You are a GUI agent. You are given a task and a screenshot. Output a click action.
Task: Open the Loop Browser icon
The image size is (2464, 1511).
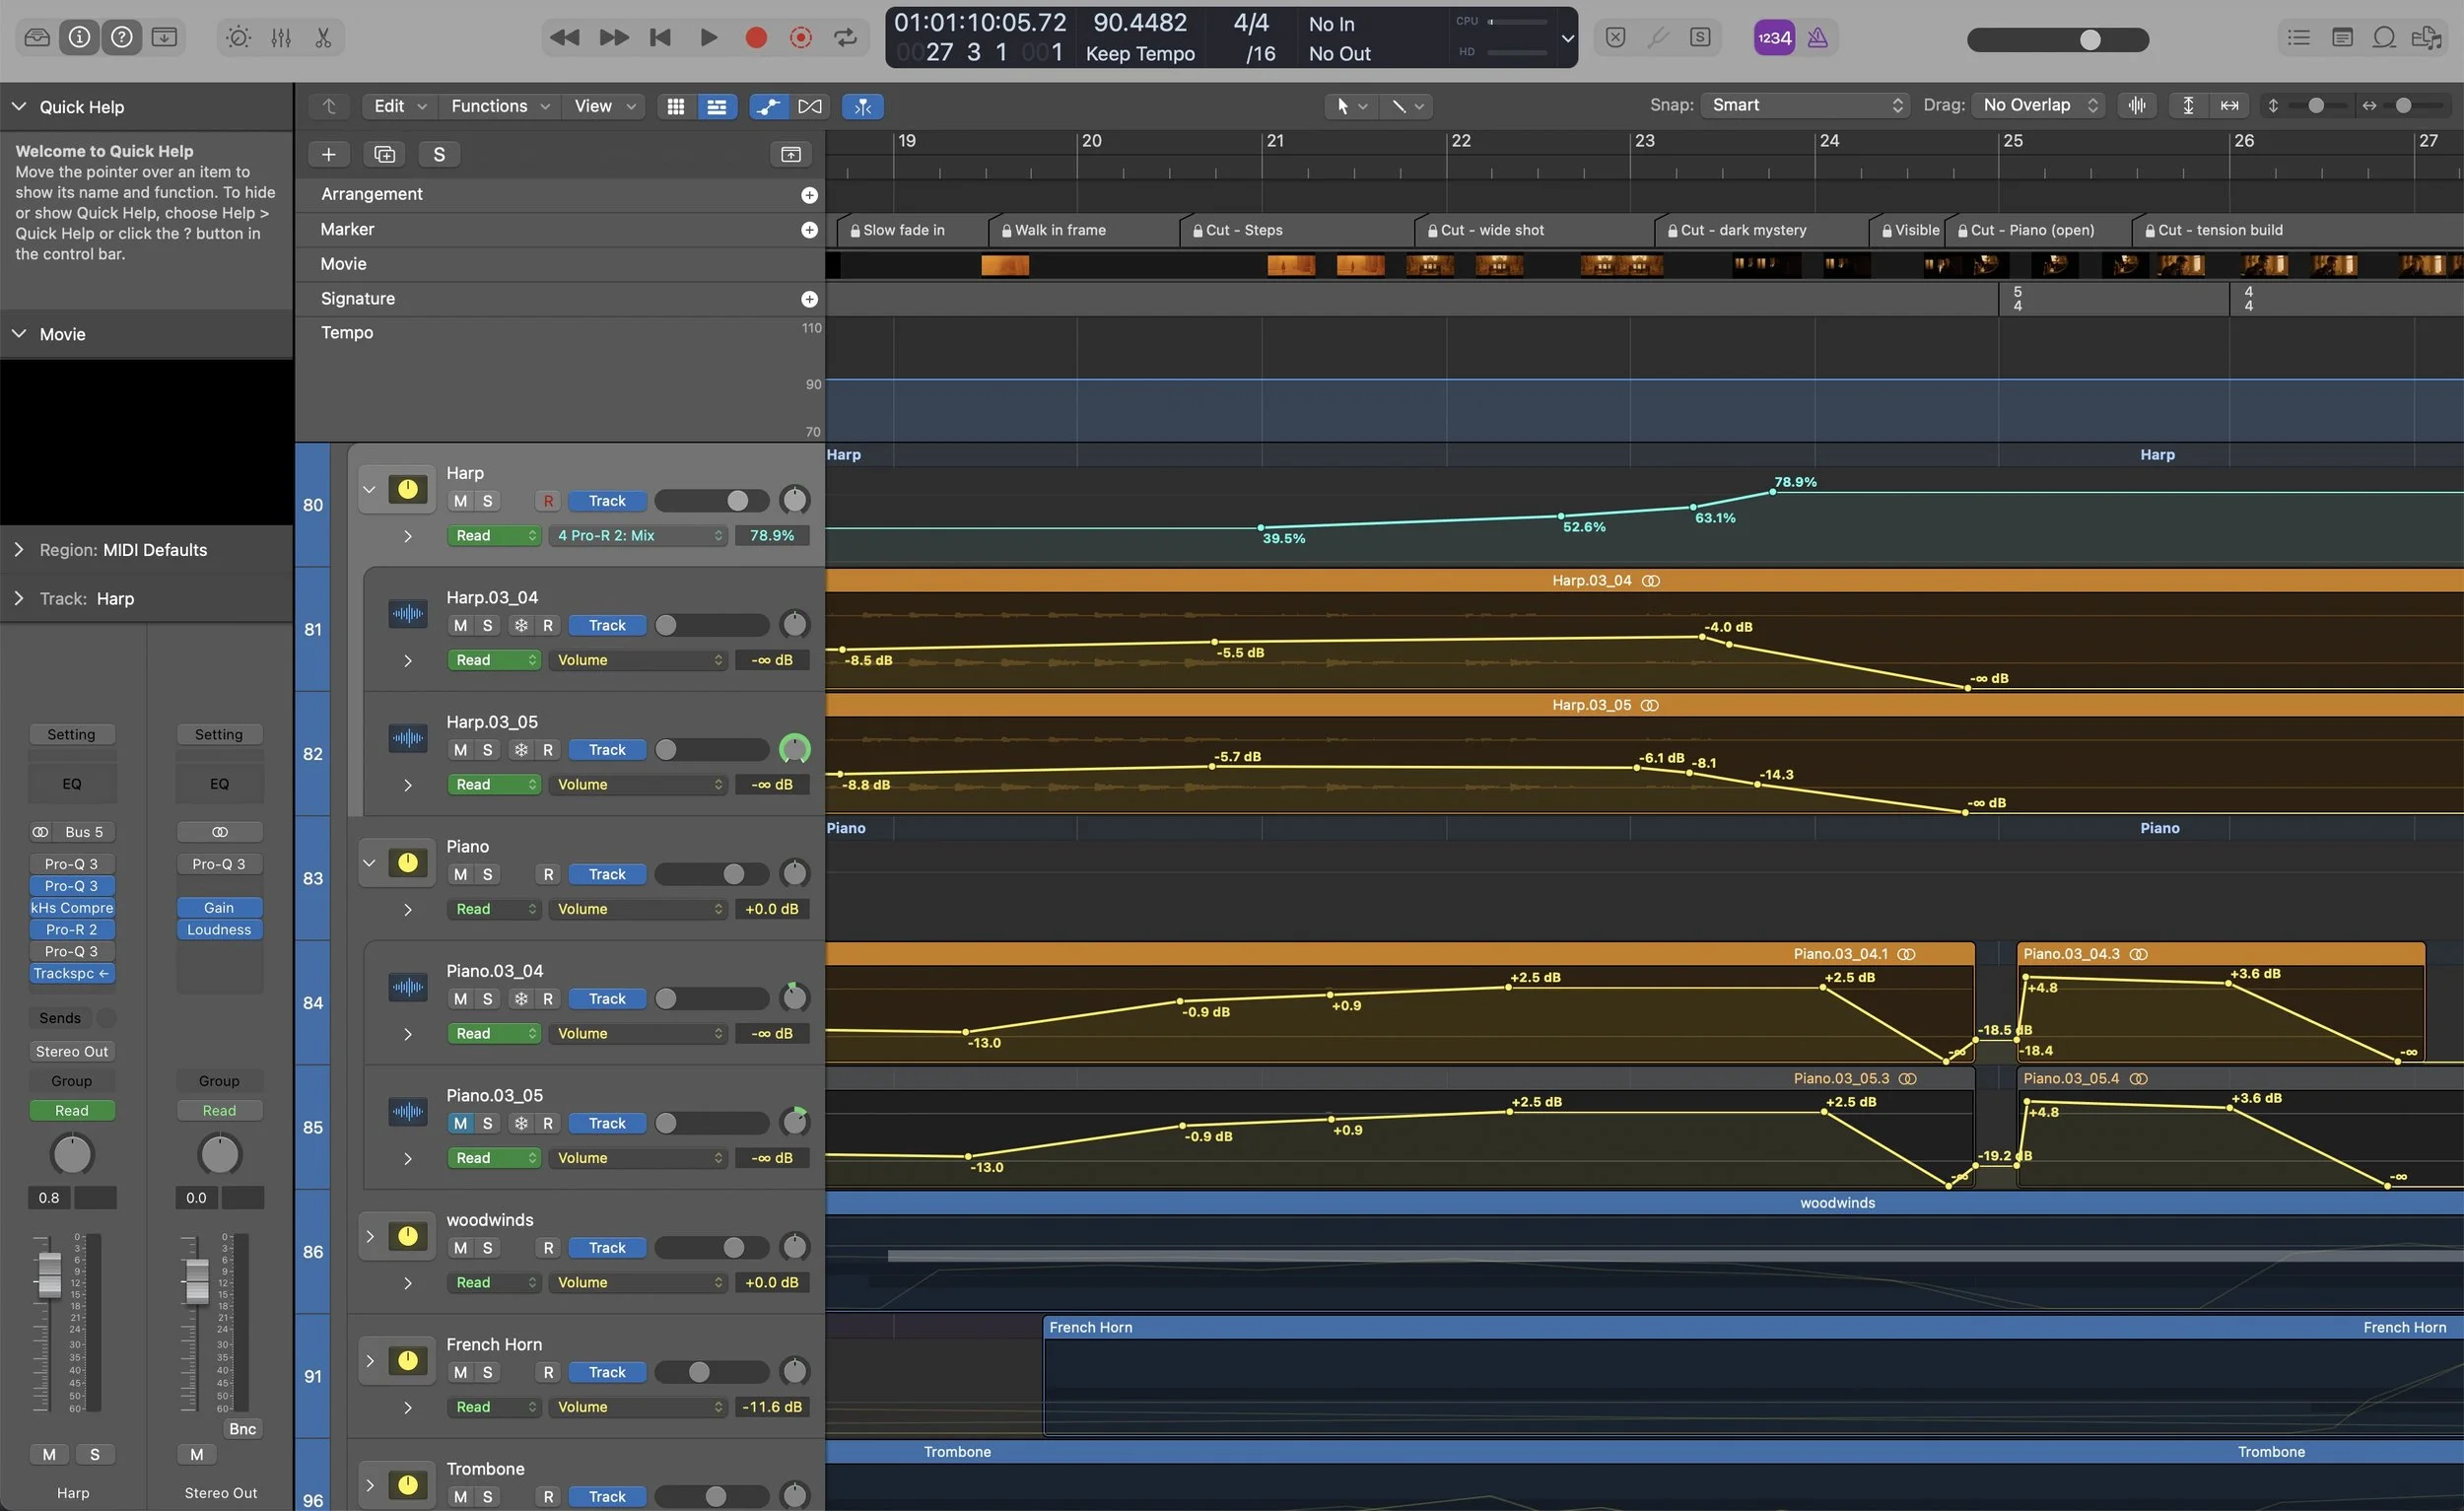point(2384,37)
